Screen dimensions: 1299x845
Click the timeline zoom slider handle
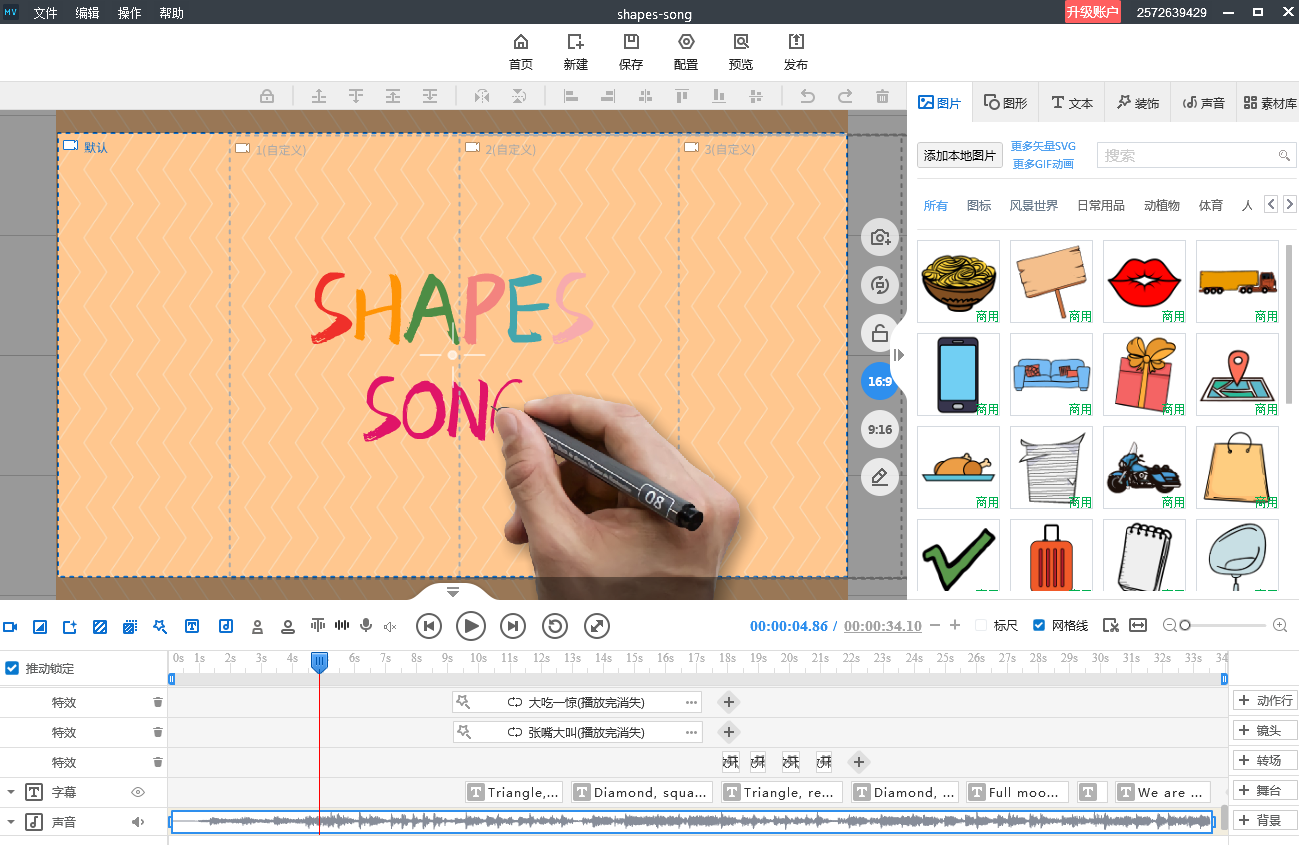[1185, 625]
